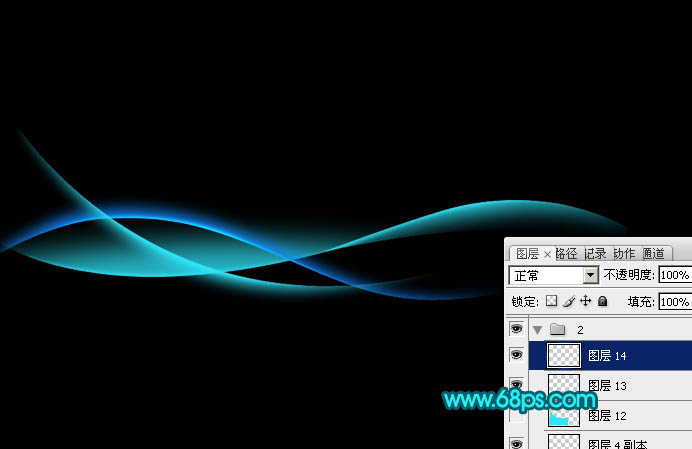Select the 图层 4 副本 thumbnail
Viewport: 692px width, 449px height.
(564, 441)
